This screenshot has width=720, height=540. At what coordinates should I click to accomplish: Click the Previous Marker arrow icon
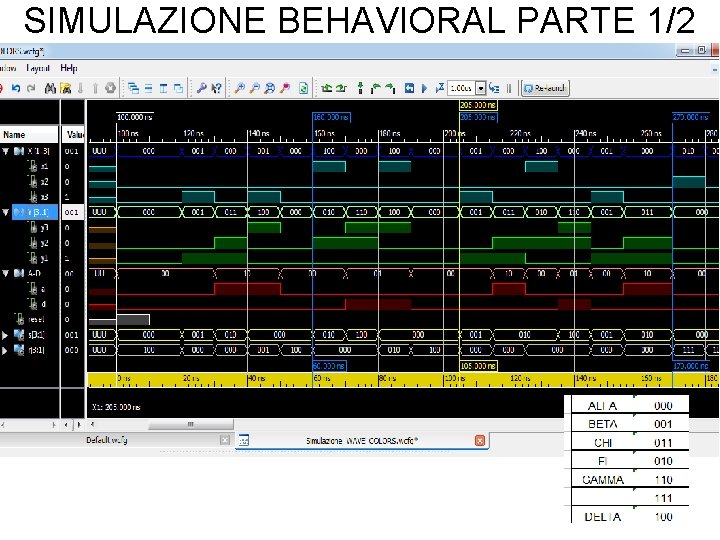point(376,88)
